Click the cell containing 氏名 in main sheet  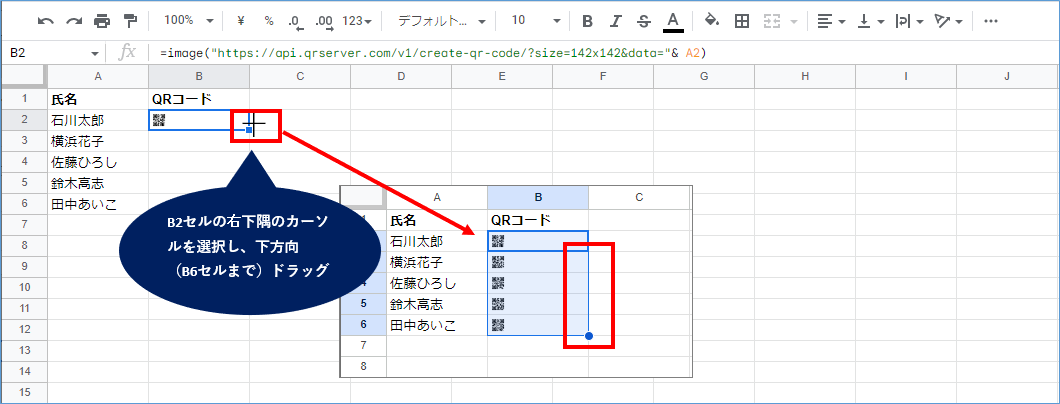tap(98, 99)
